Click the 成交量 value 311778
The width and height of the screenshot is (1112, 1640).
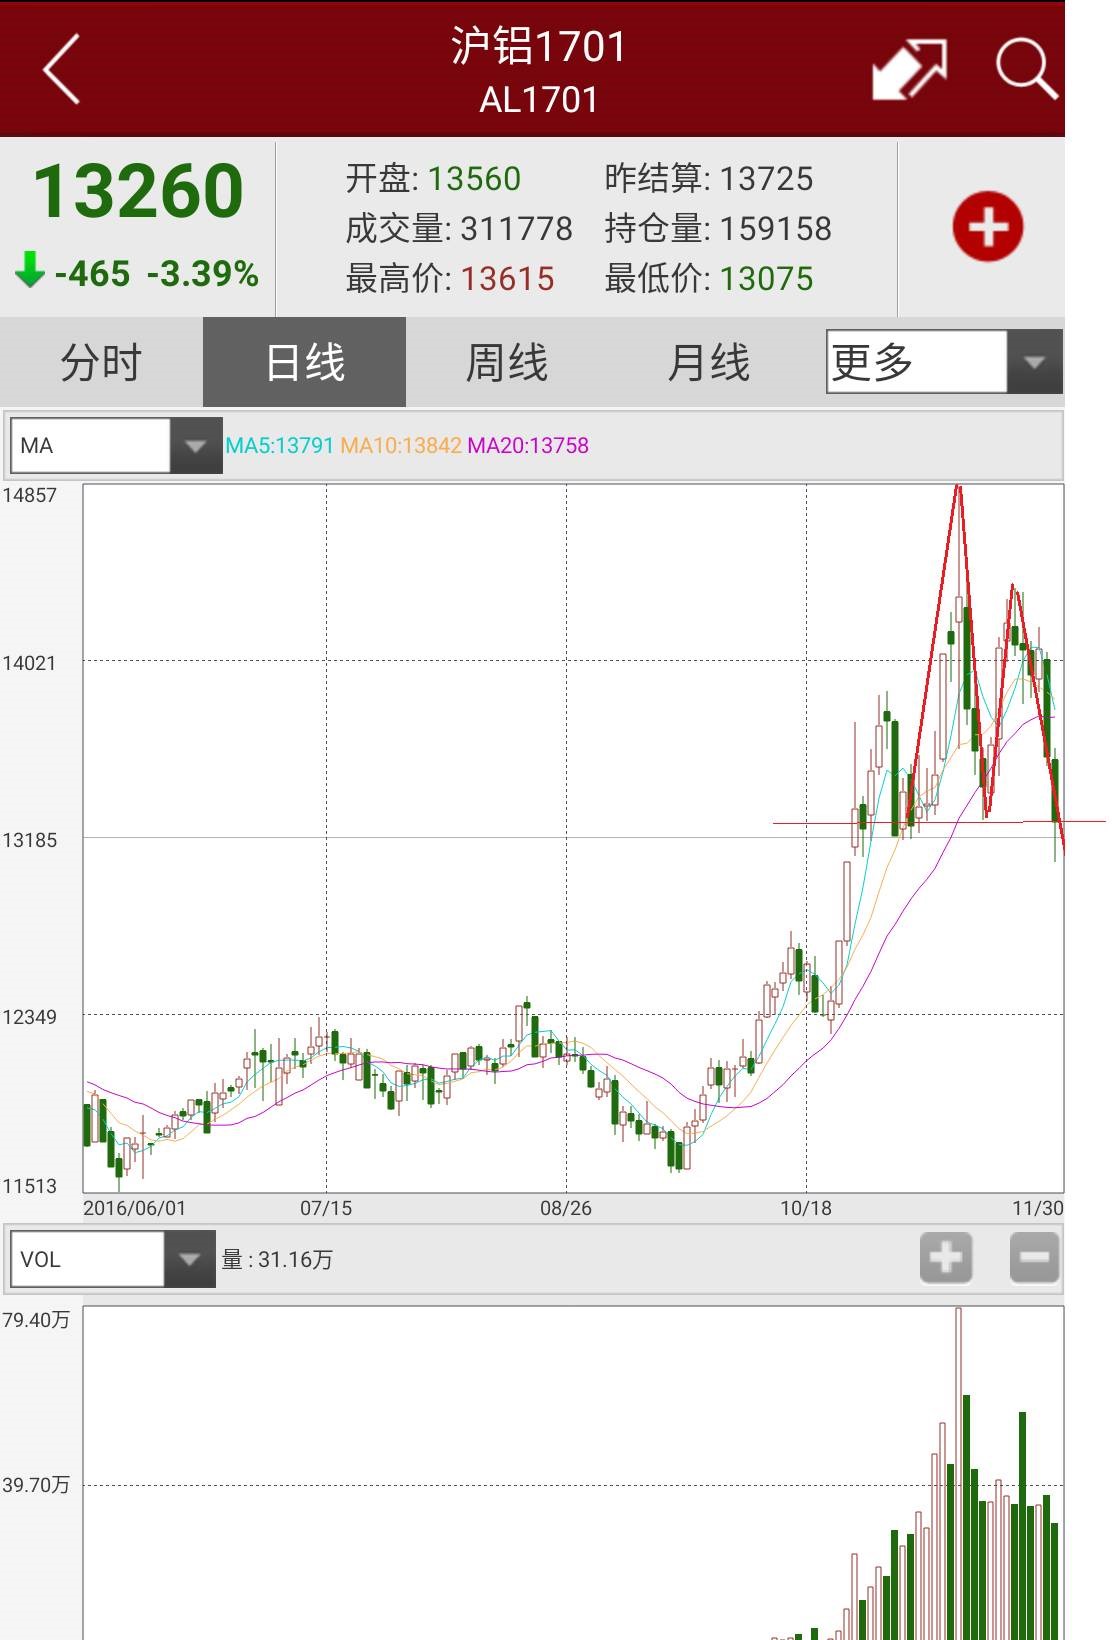(516, 229)
